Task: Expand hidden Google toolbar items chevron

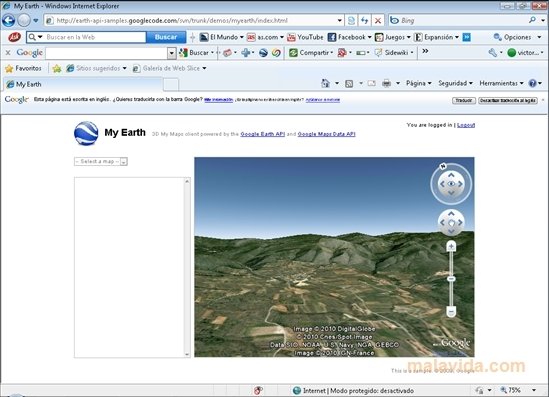Action: click(x=425, y=51)
